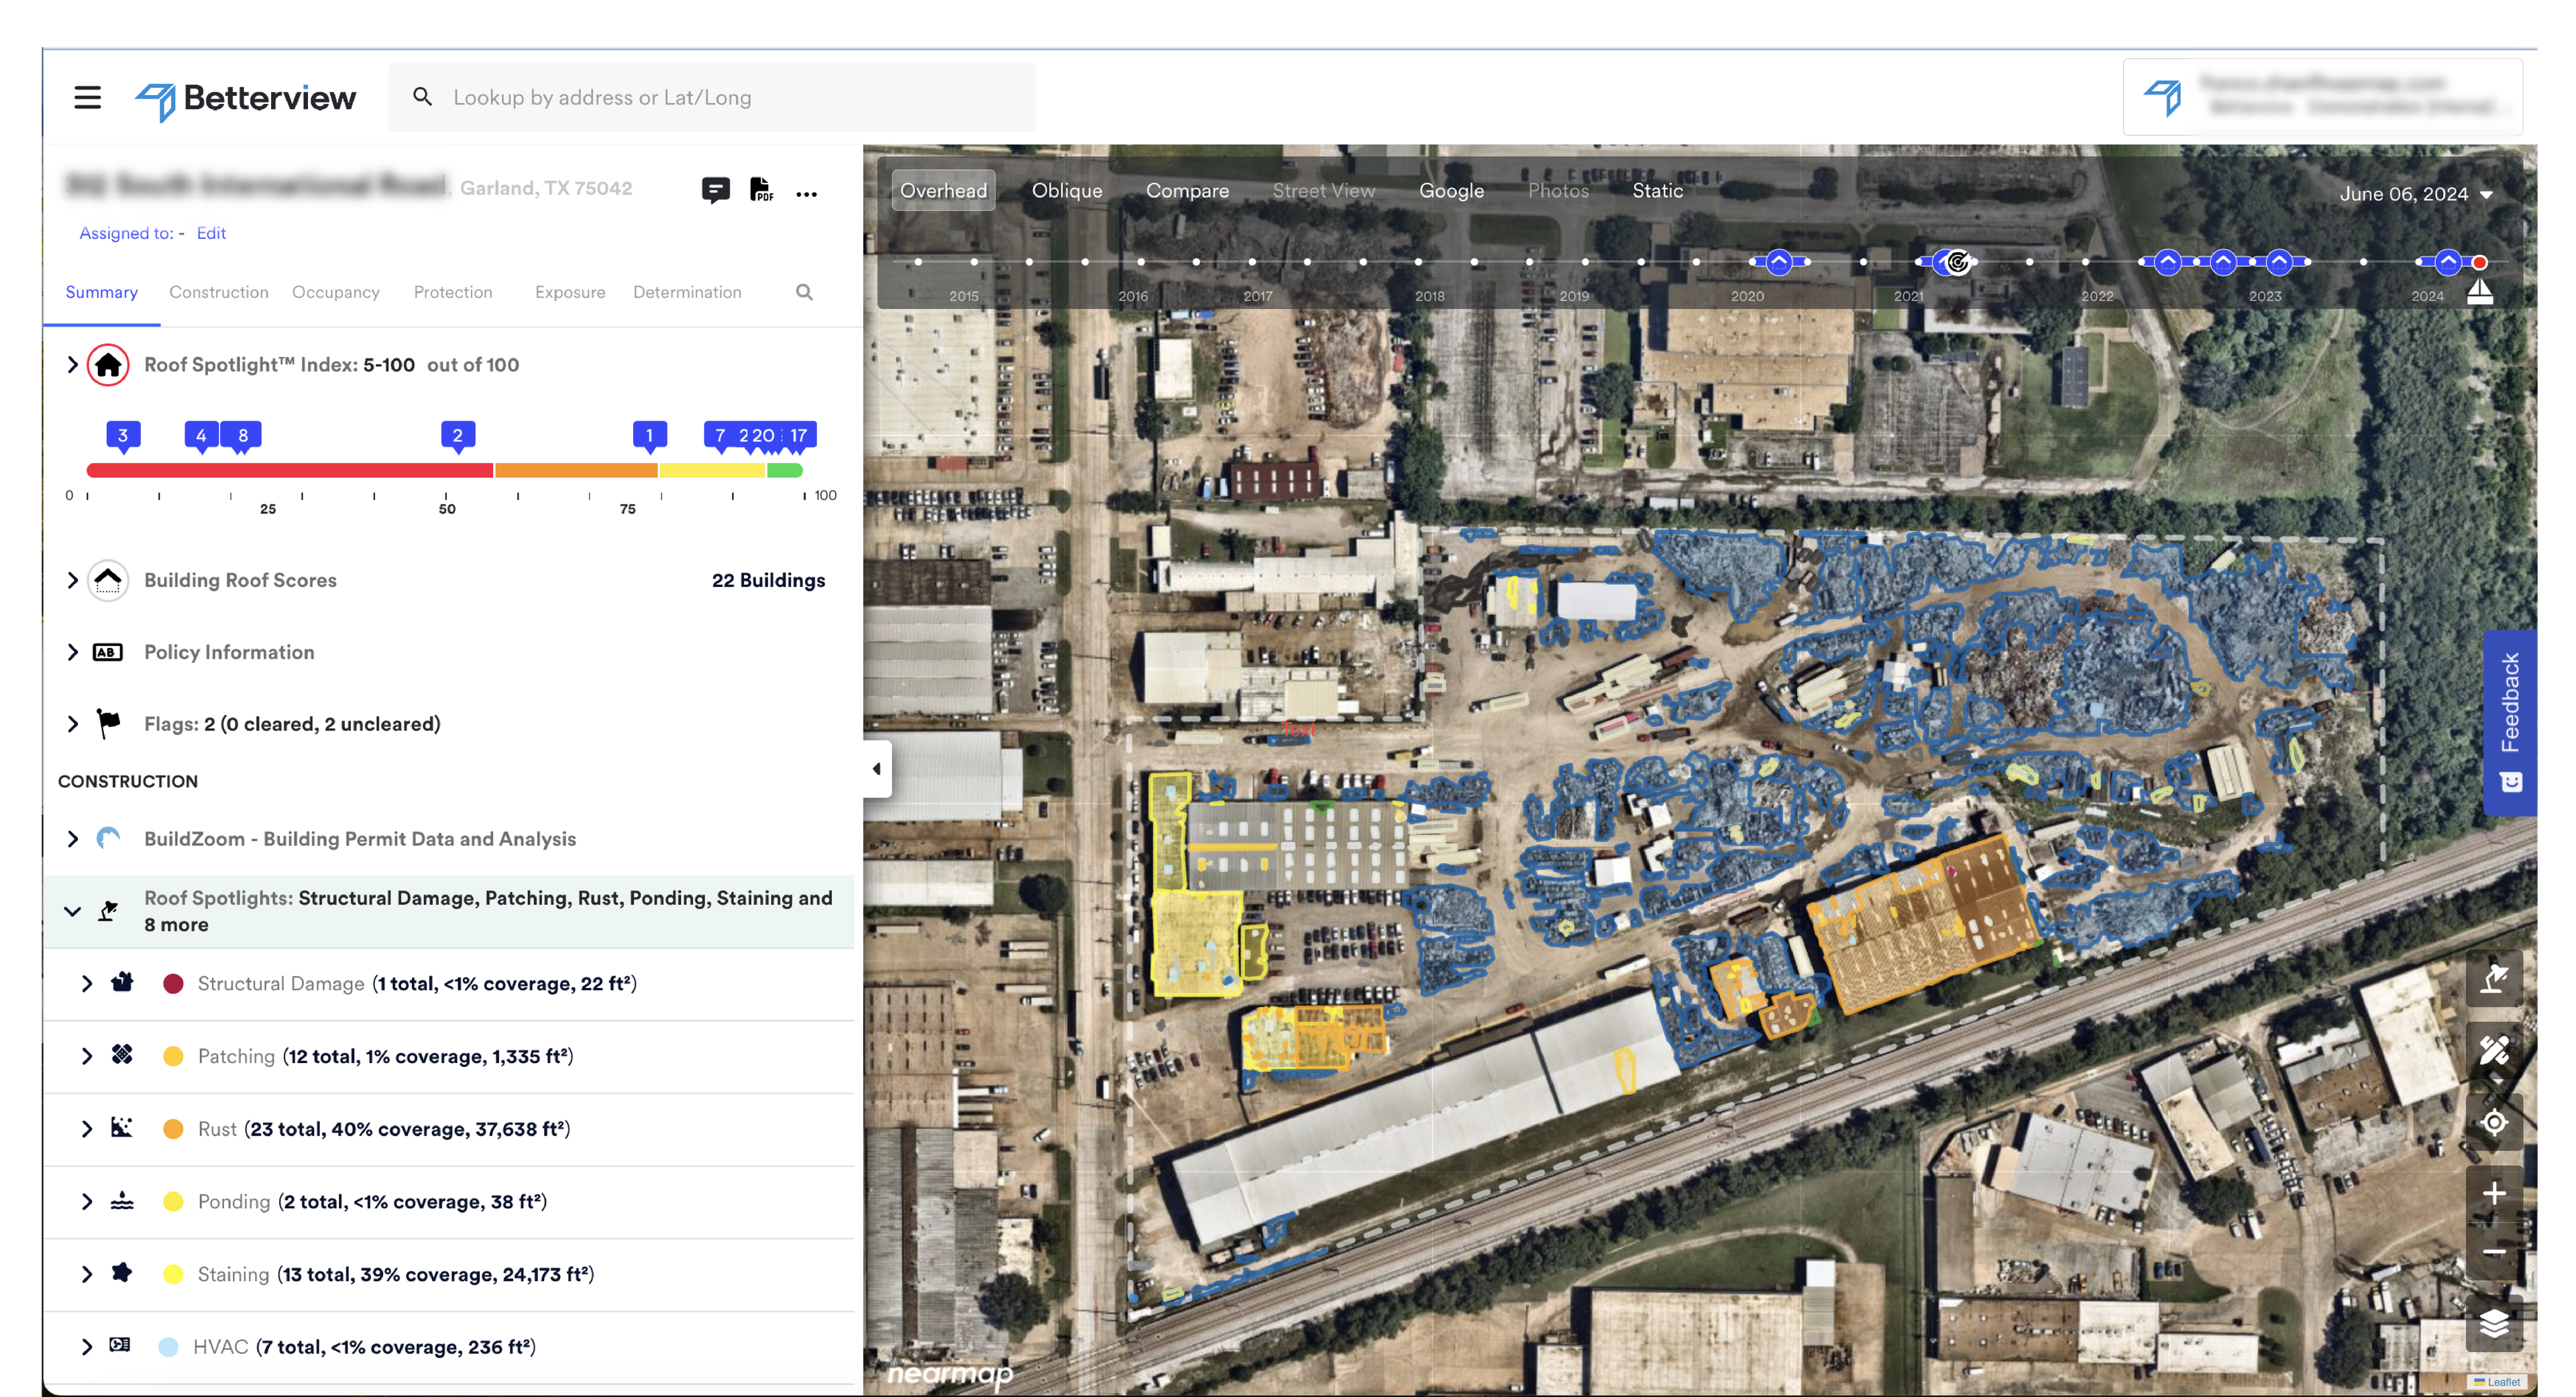
Task: Export the property report as PDF
Action: pos(761,191)
